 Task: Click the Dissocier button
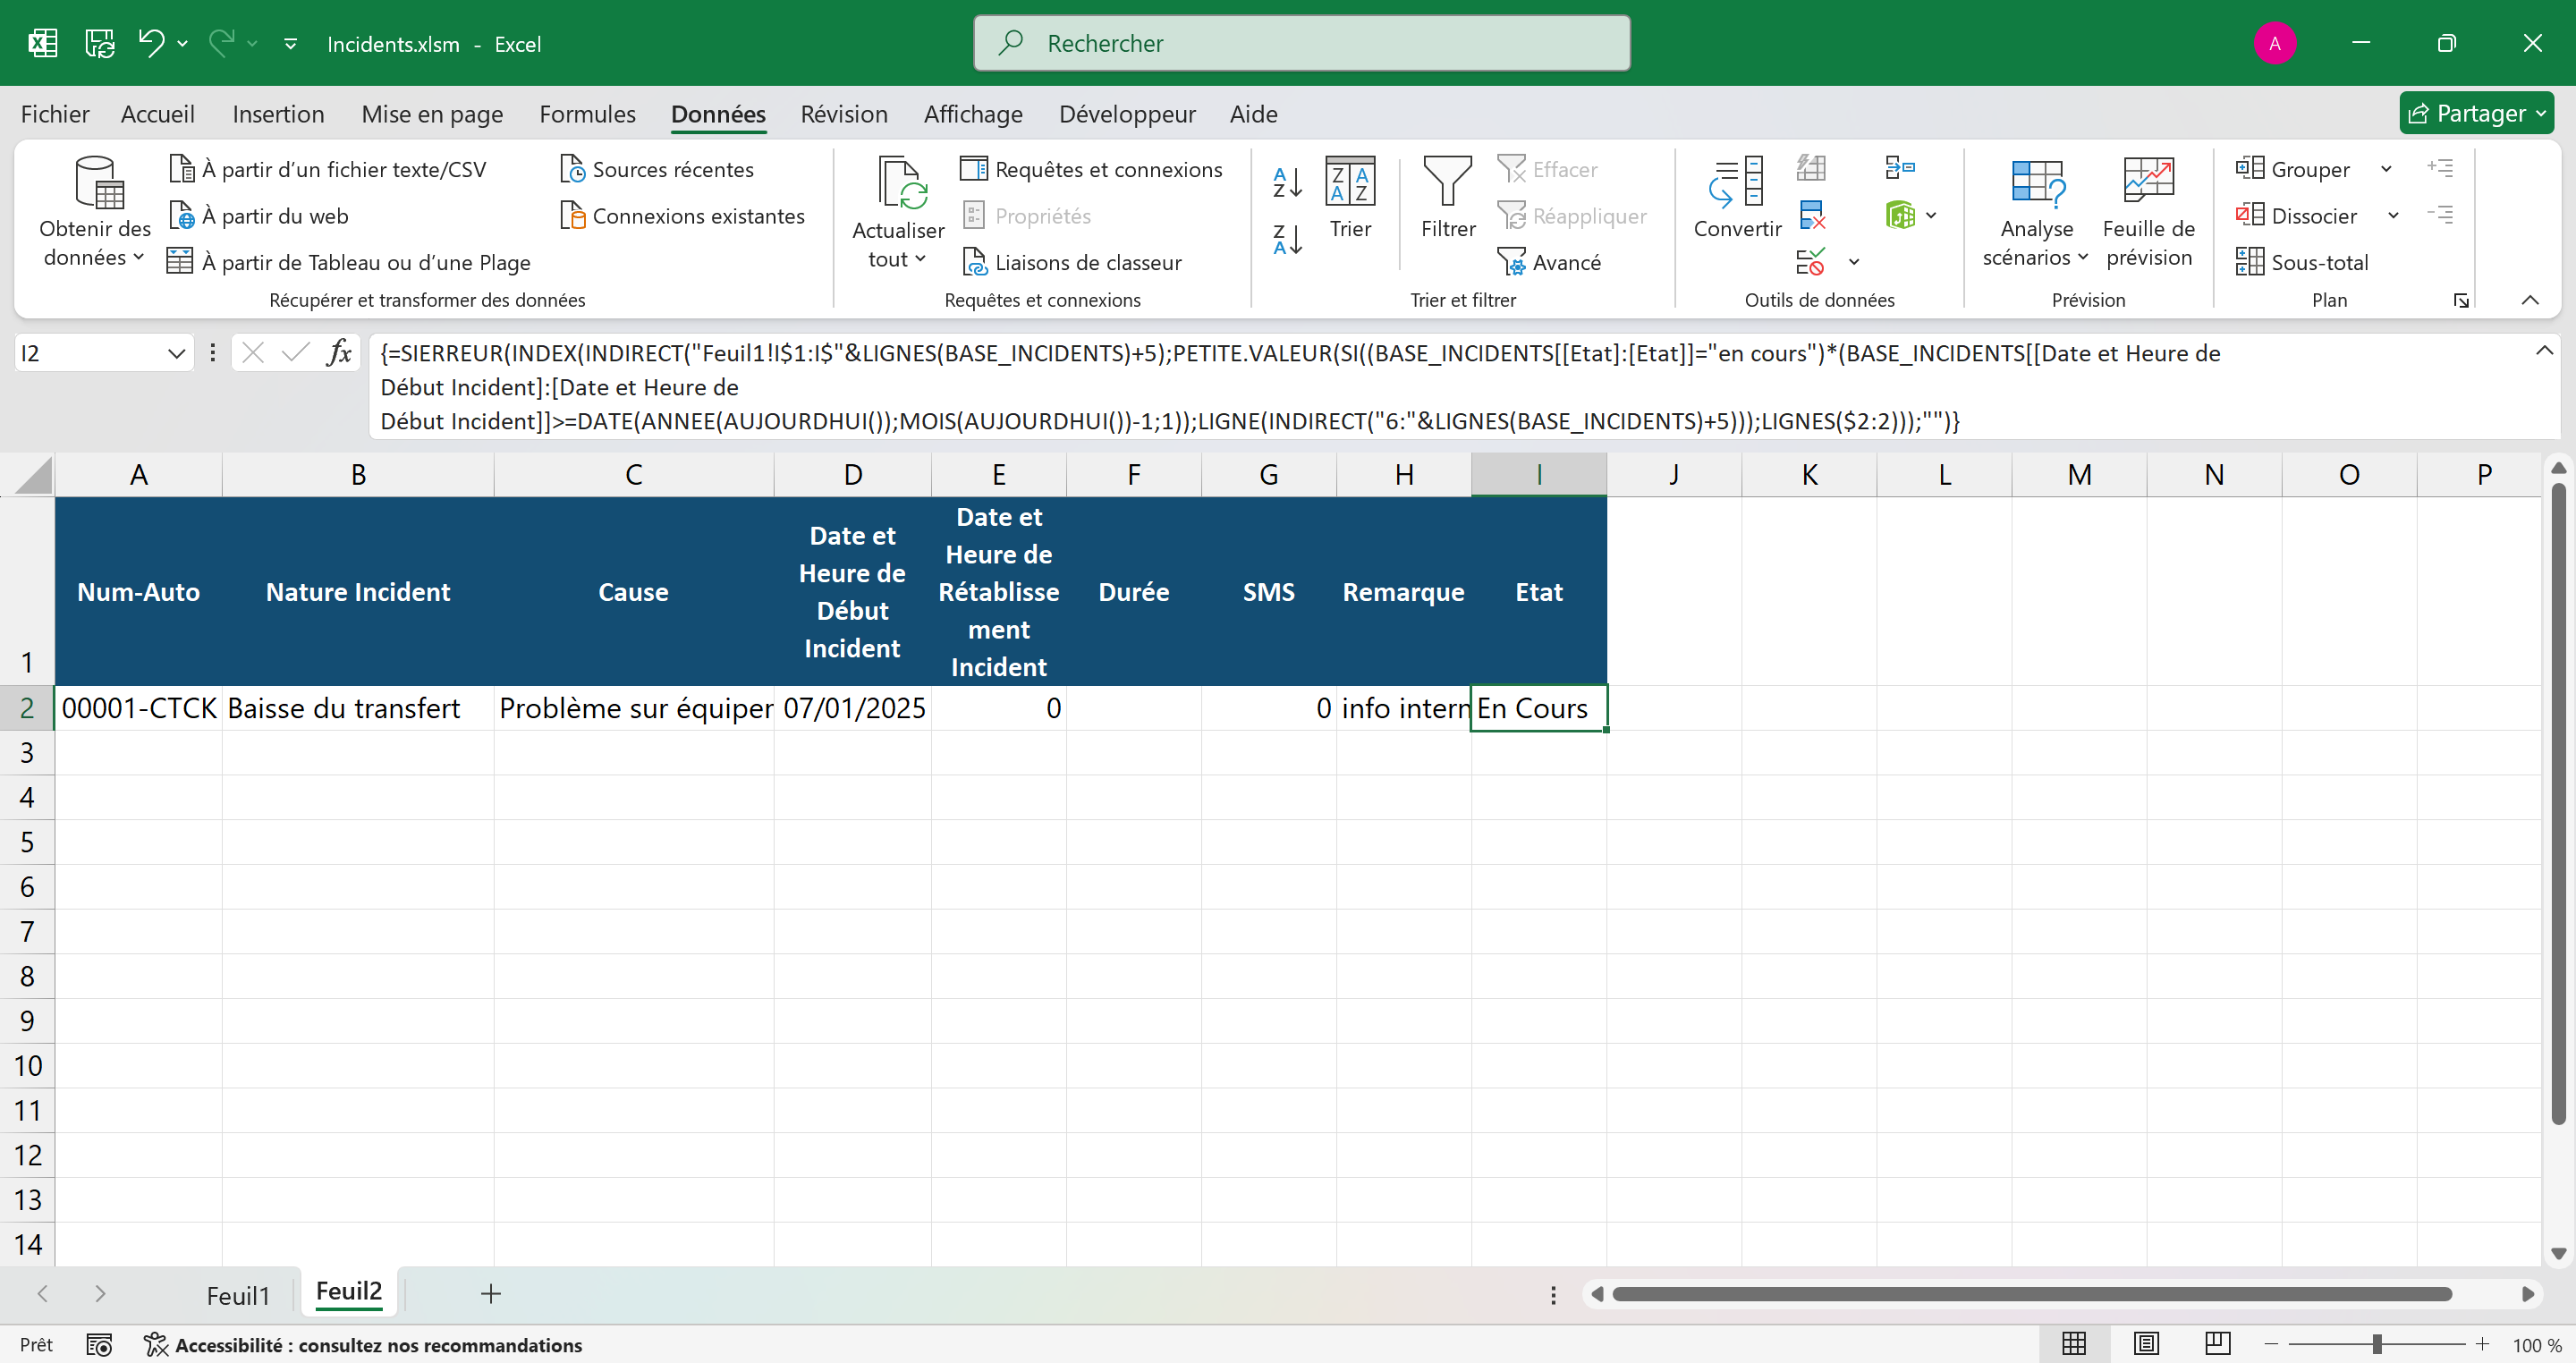[x=2296, y=216]
